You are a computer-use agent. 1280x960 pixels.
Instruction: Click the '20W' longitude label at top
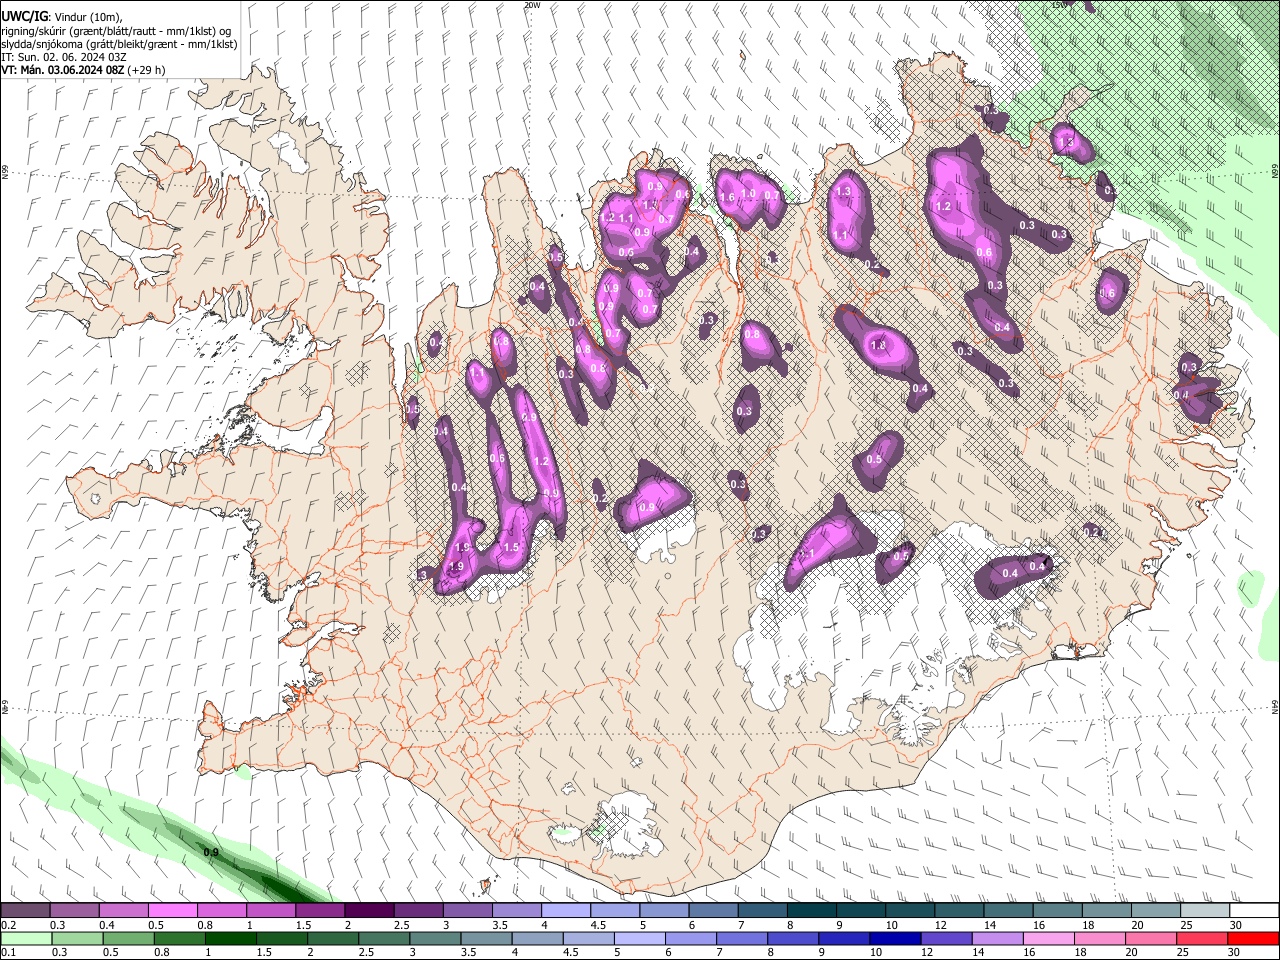pyautogui.click(x=532, y=5)
